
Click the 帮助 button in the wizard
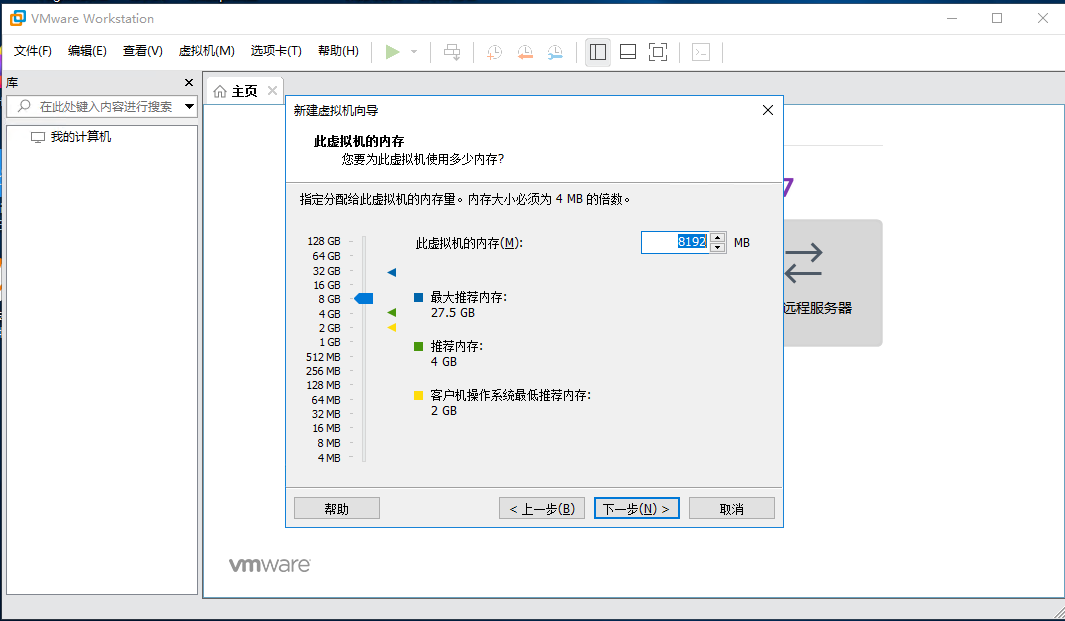pyautogui.click(x=337, y=508)
